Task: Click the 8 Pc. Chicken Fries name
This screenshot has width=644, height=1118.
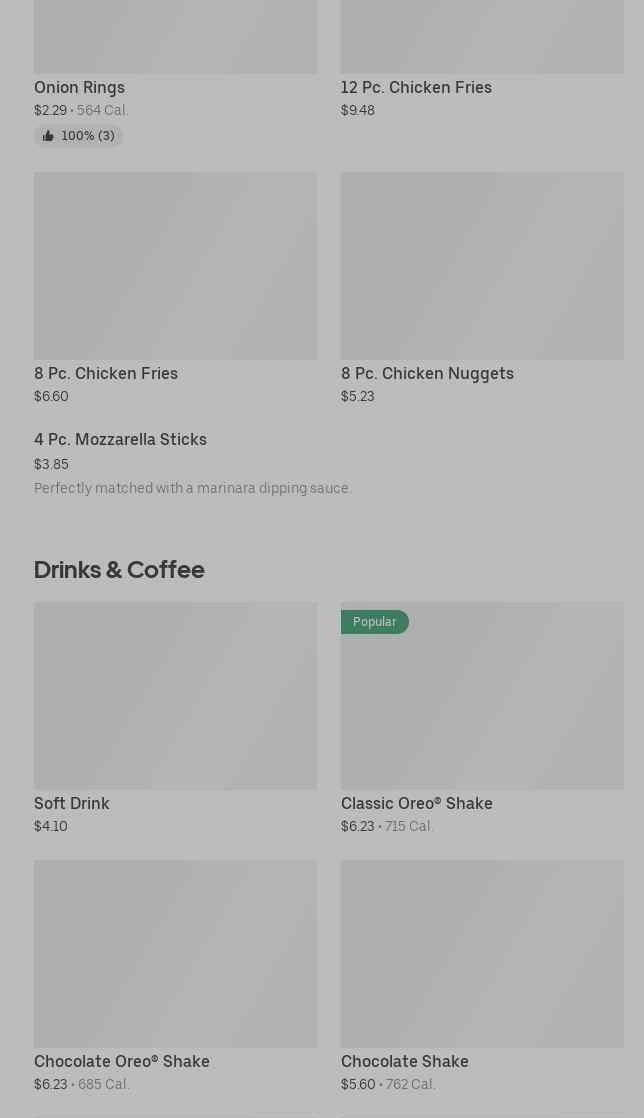Action: point(106,374)
